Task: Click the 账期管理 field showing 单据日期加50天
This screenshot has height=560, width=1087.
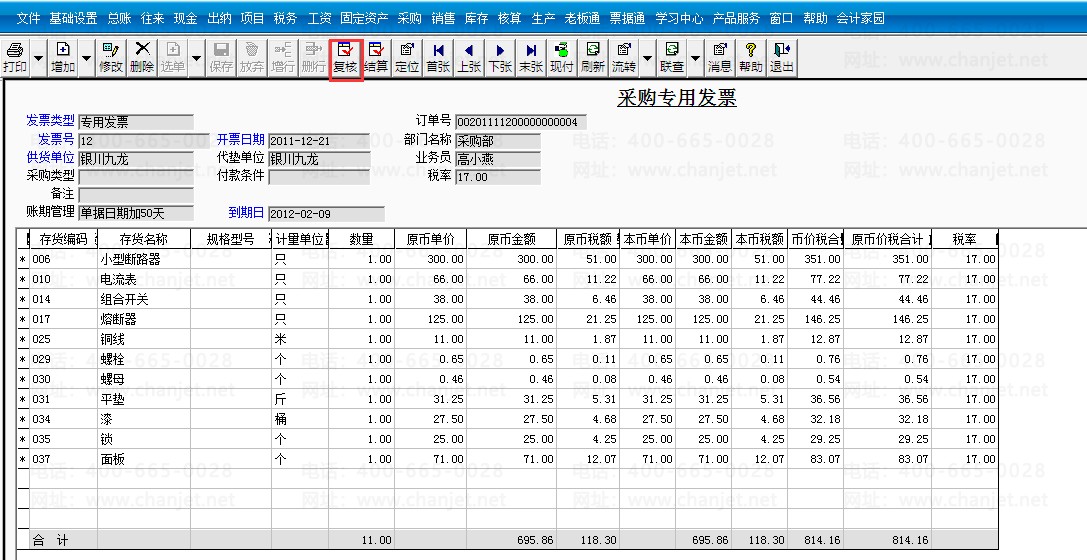Action: (x=136, y=213)
